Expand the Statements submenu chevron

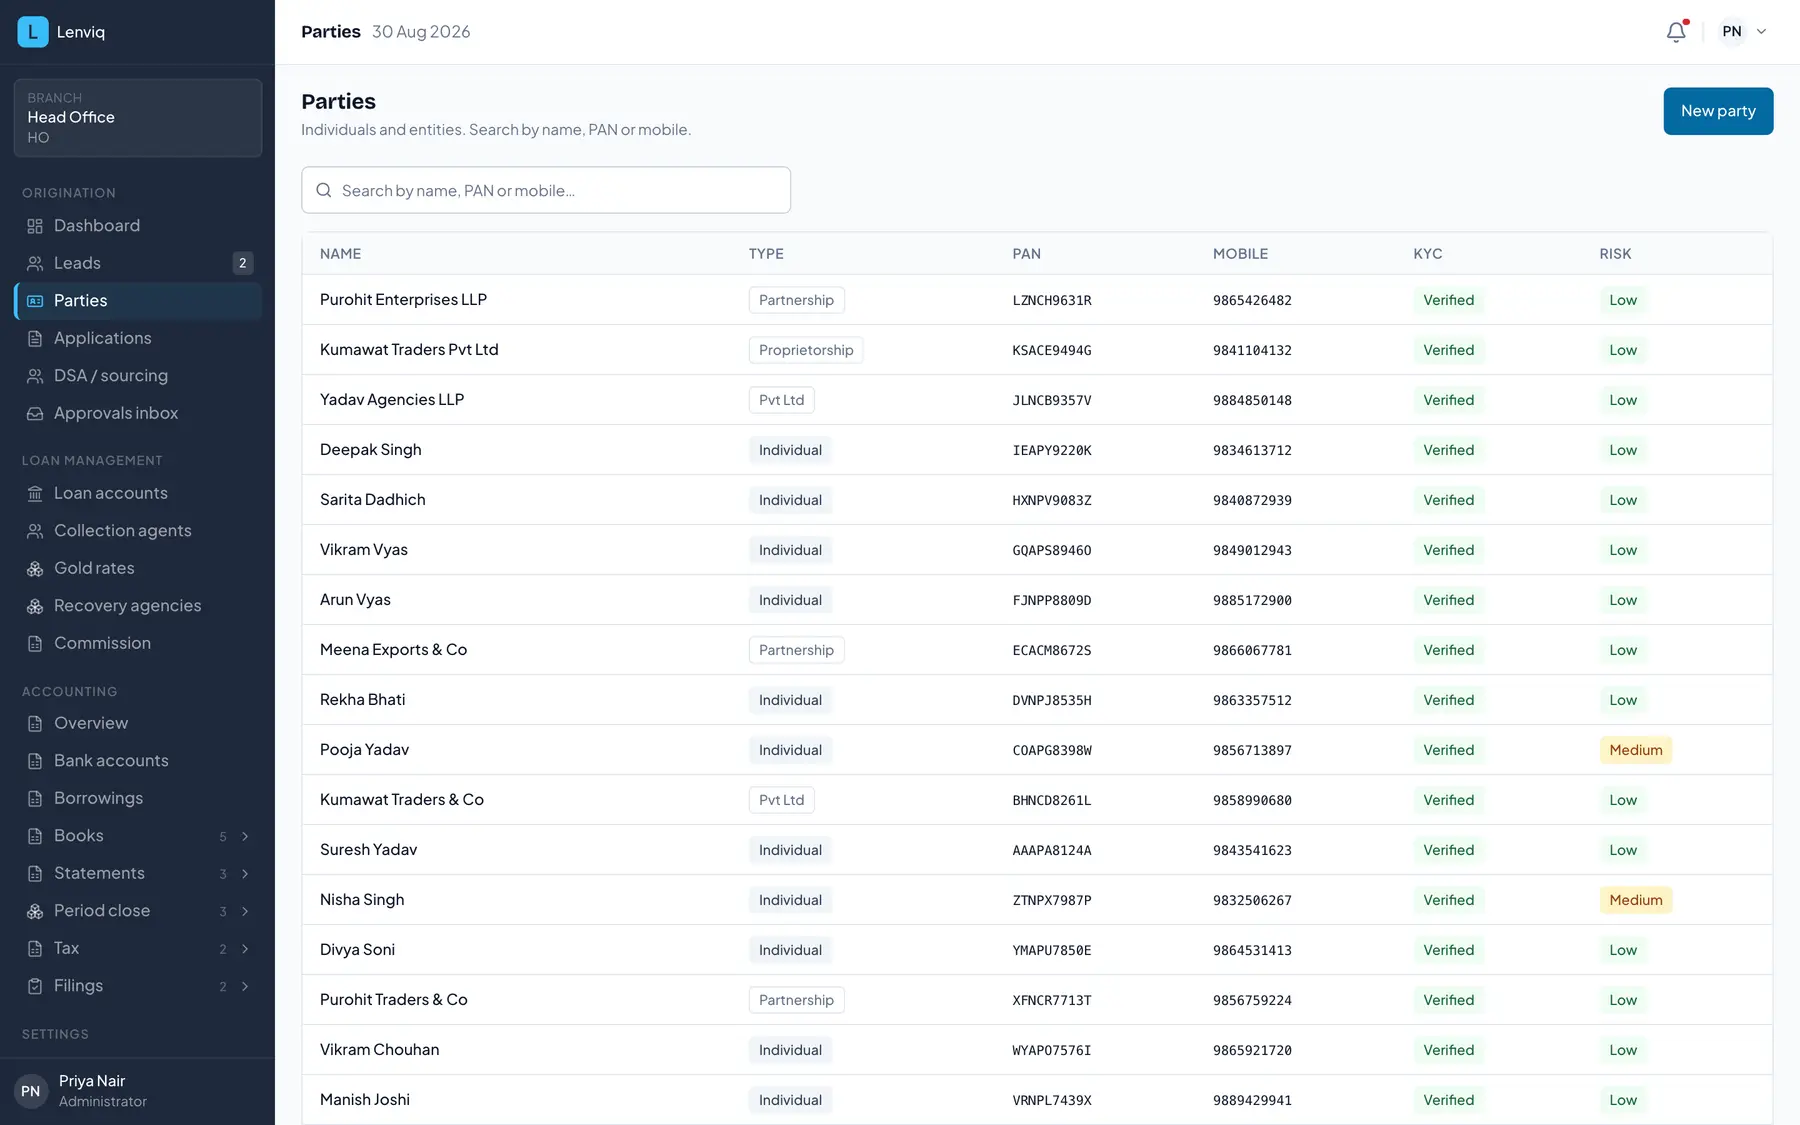[245, 874]
